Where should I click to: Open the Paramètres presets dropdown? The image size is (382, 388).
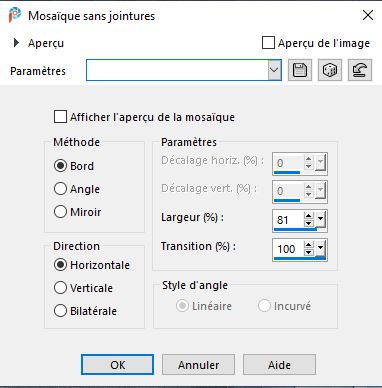[x=274, y=70]
